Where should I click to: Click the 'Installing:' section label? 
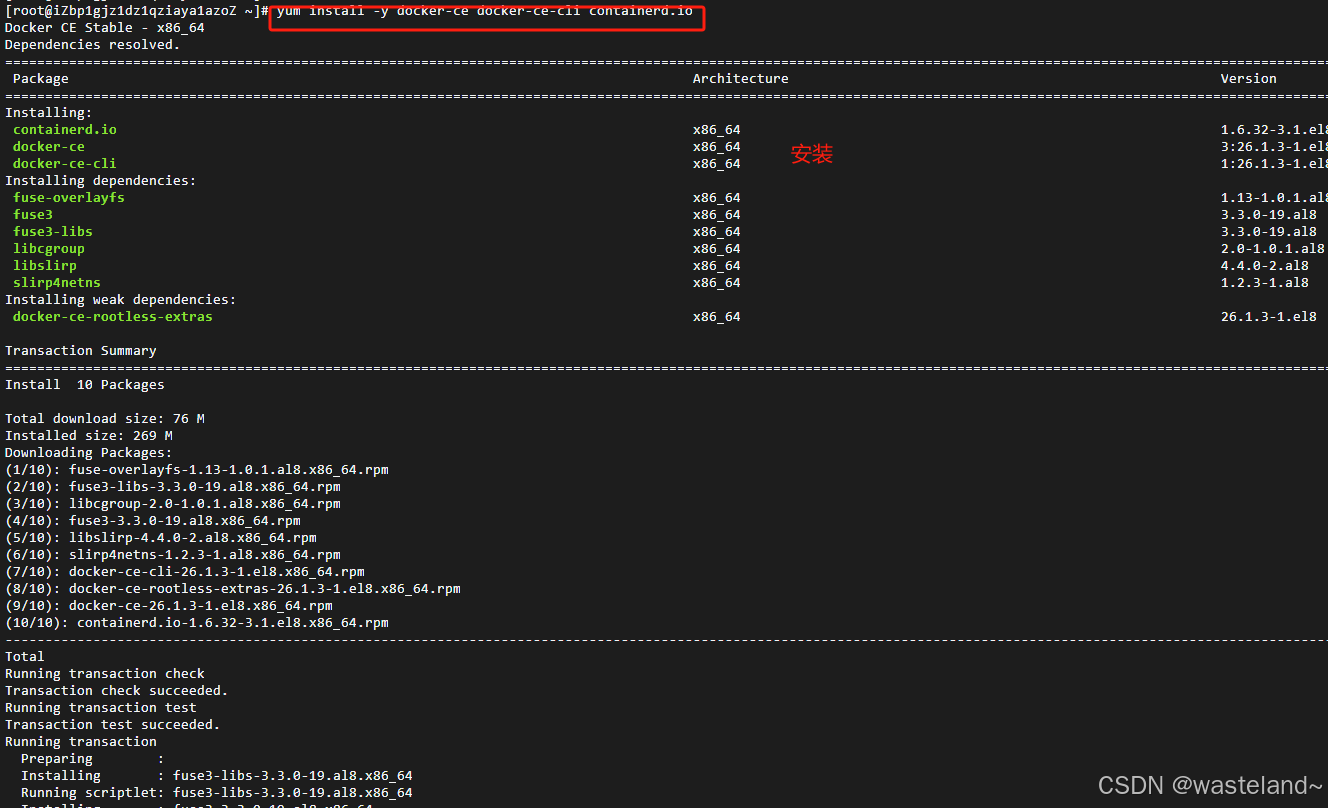[49, 113]
